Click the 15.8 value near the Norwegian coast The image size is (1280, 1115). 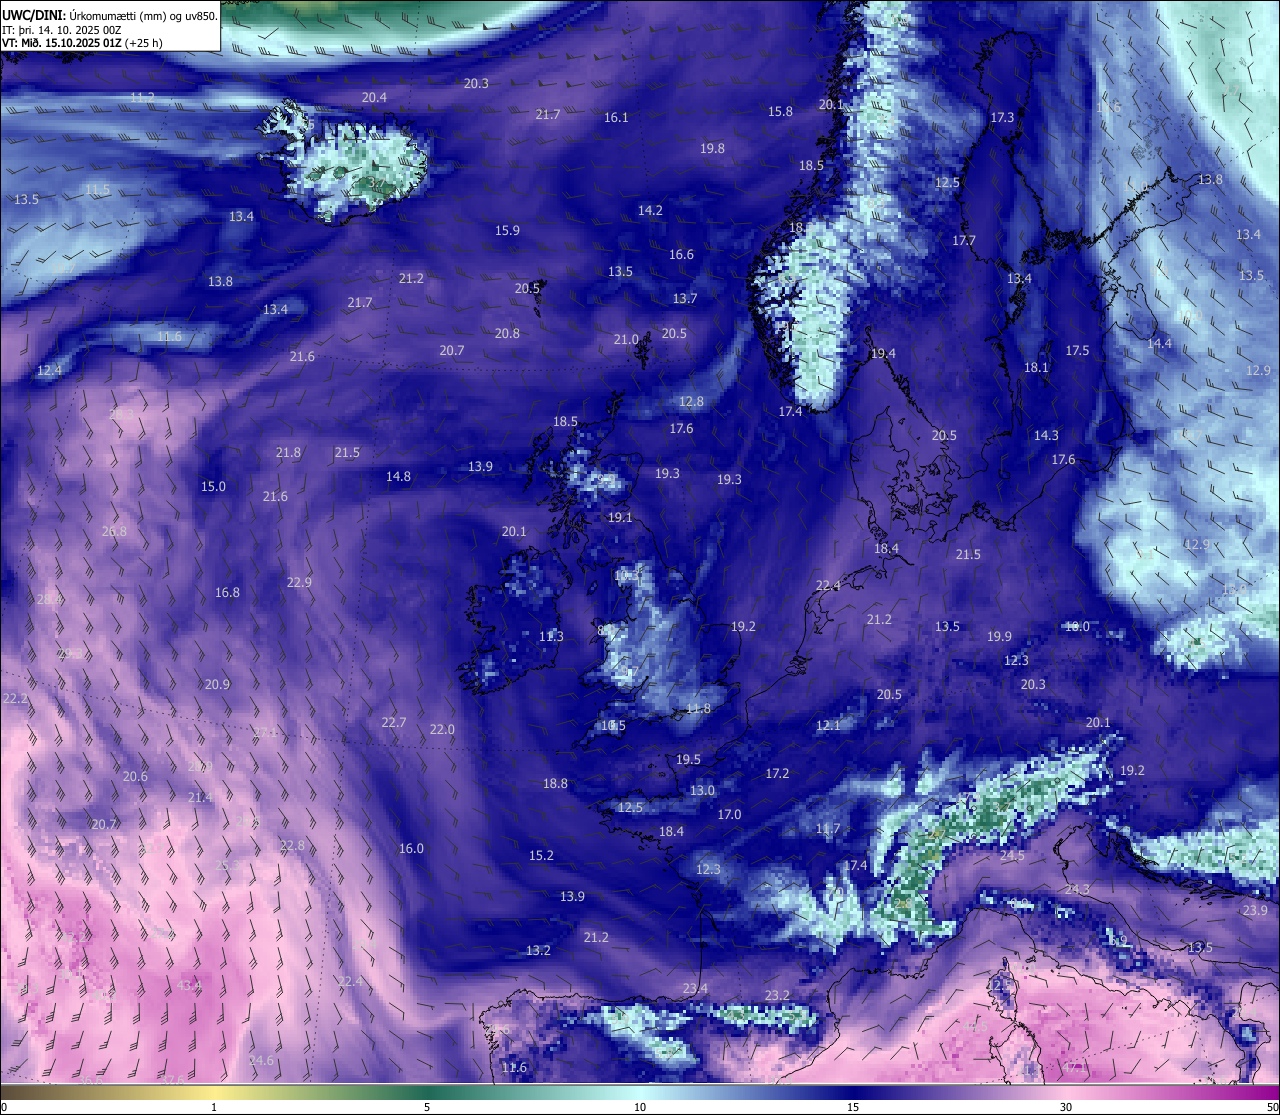(x=780, y=112)
